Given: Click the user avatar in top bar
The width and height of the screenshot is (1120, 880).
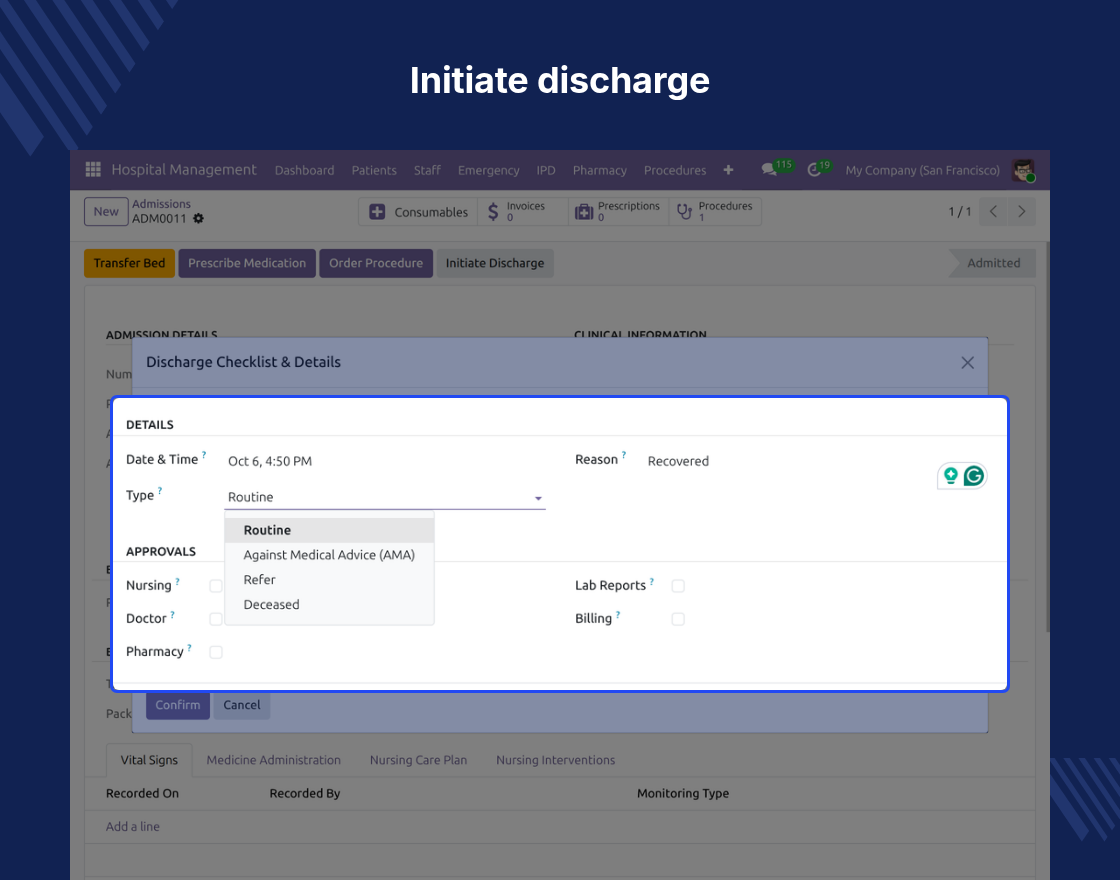Looking at the screenshot, I should coord(1024,170).
